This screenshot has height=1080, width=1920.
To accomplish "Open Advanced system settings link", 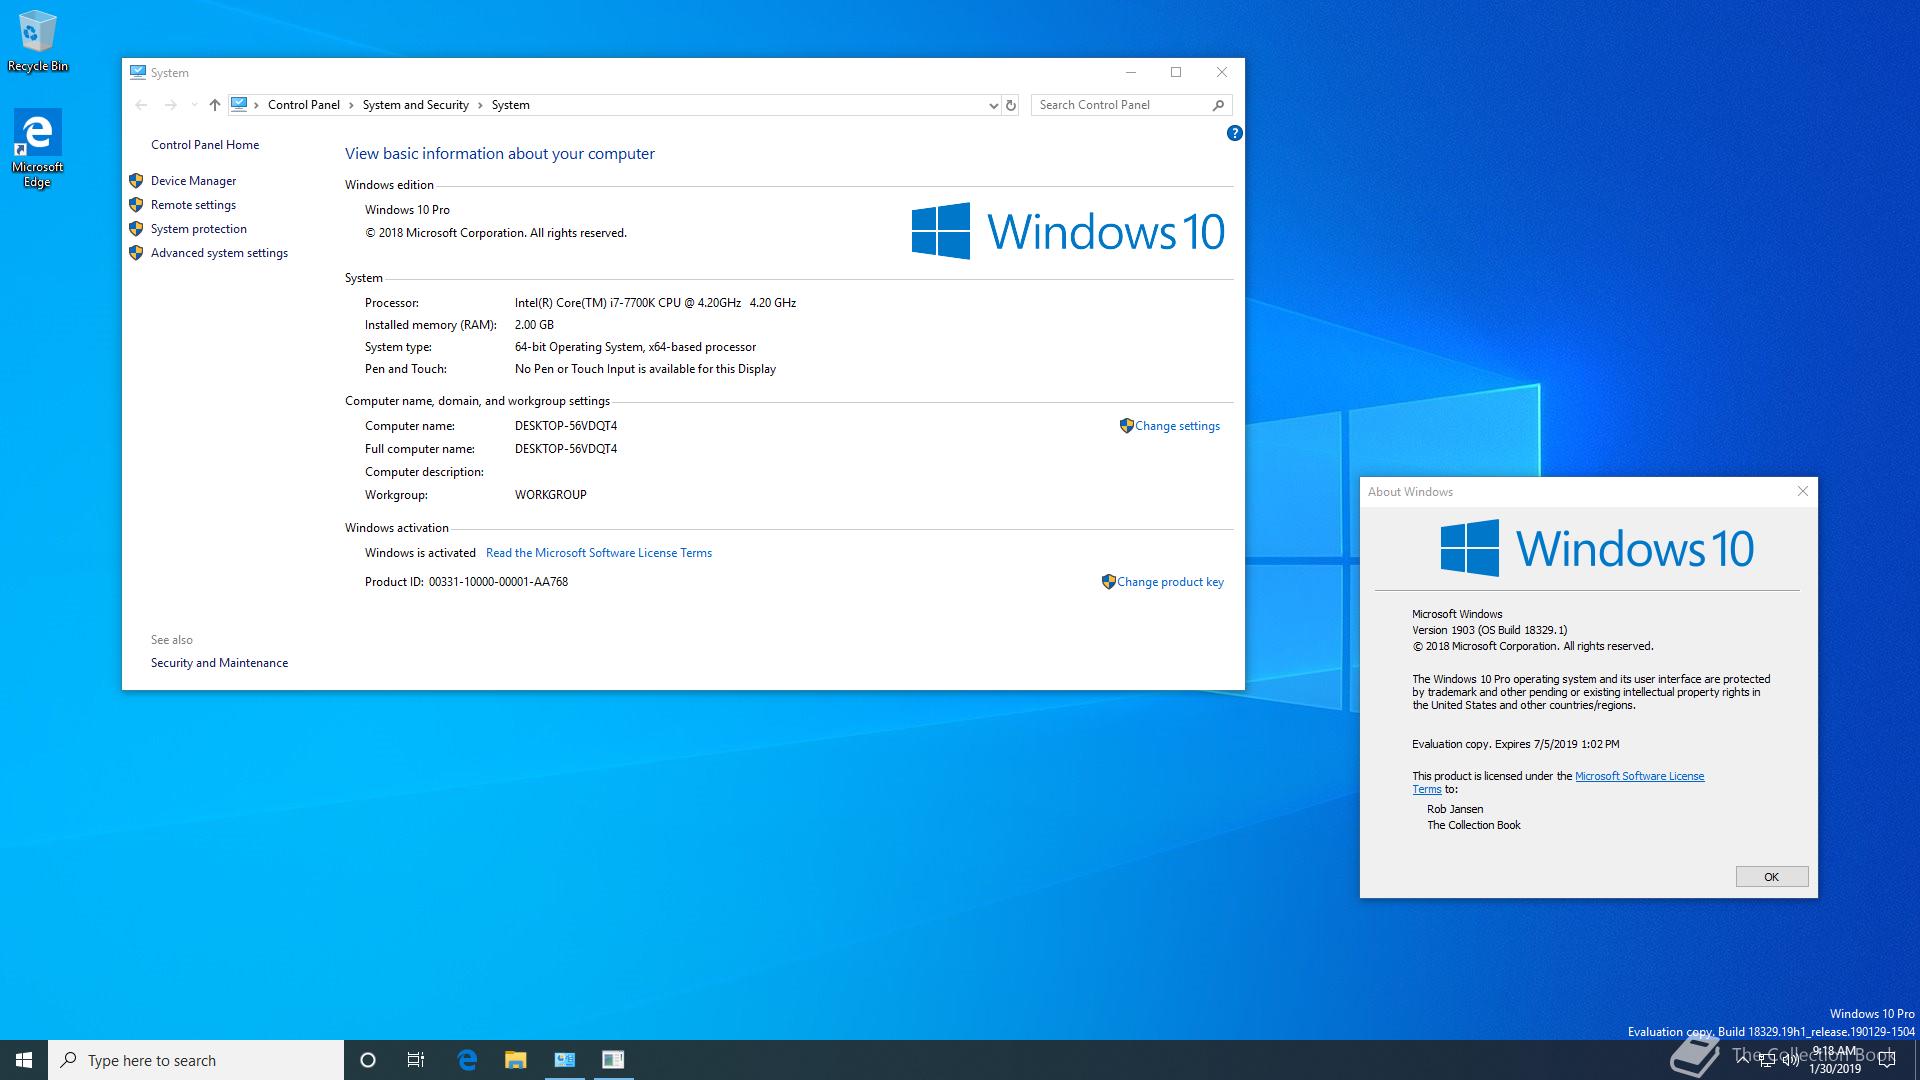I will [x=219, y=253].
